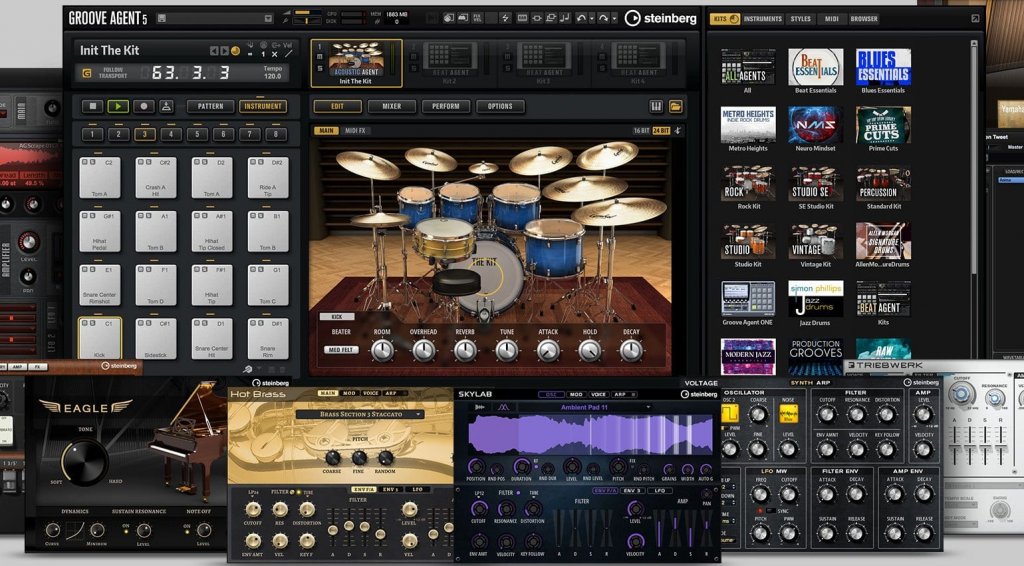Select pad group 3

click(144, 134)
